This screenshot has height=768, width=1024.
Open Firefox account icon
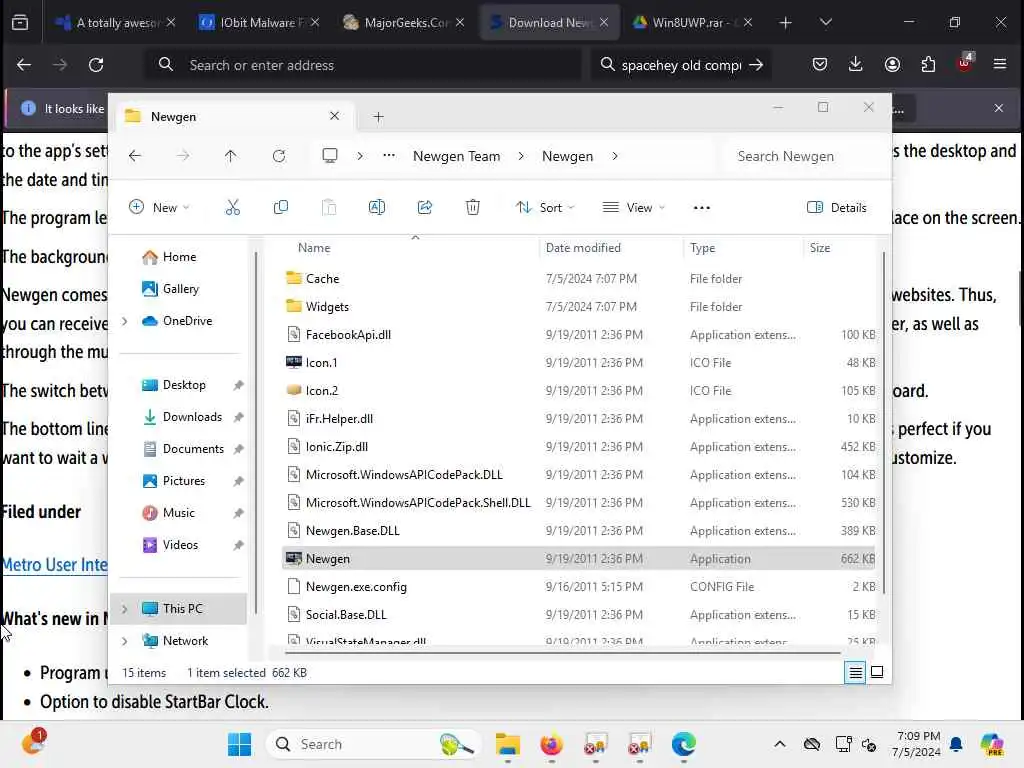pos(892,65)
